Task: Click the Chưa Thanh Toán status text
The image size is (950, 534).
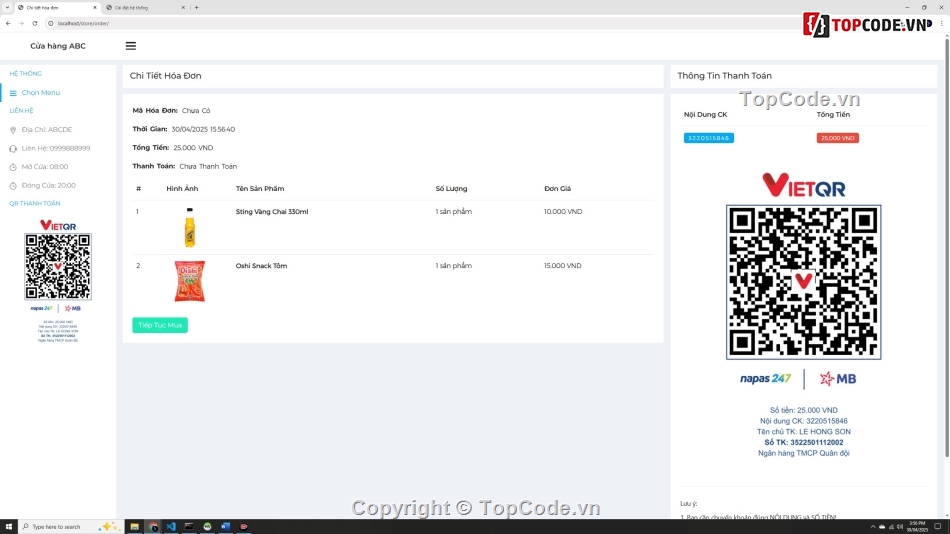Action: 208,166
